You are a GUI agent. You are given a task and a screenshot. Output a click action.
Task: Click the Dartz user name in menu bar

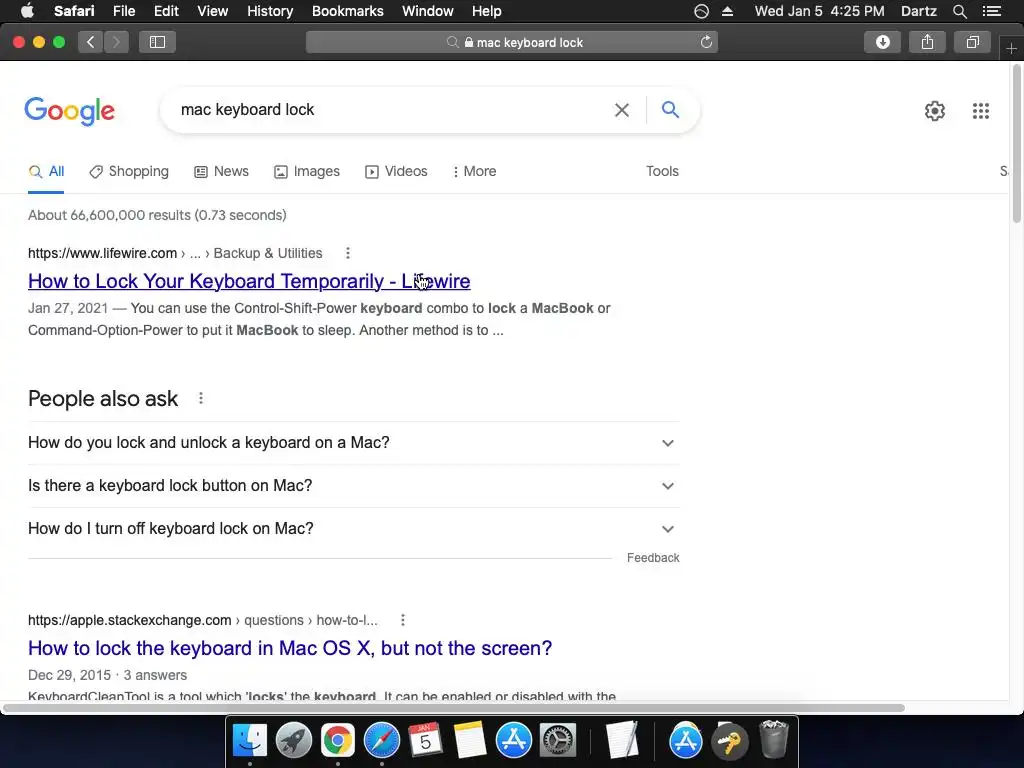point(918,11)
